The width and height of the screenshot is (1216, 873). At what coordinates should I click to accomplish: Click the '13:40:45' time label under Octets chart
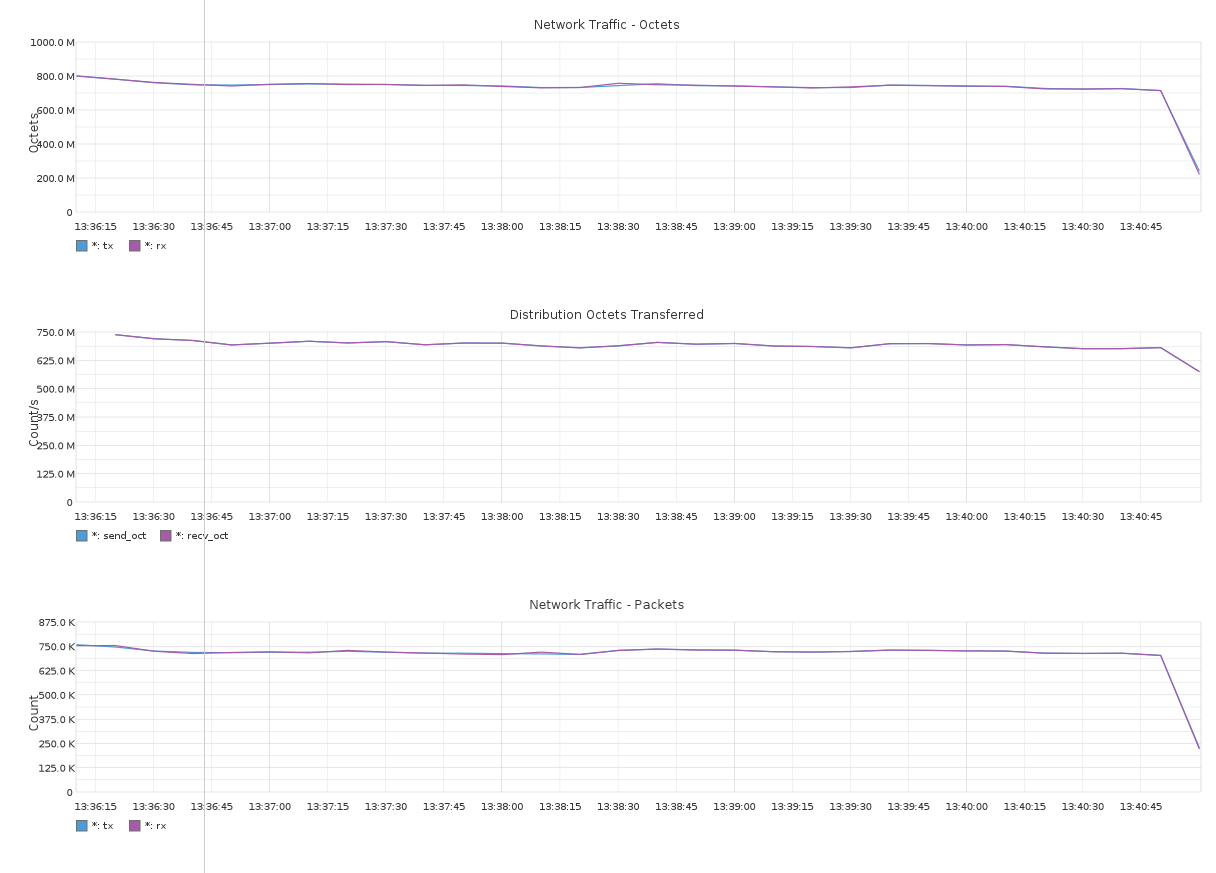click(1141, 227)
